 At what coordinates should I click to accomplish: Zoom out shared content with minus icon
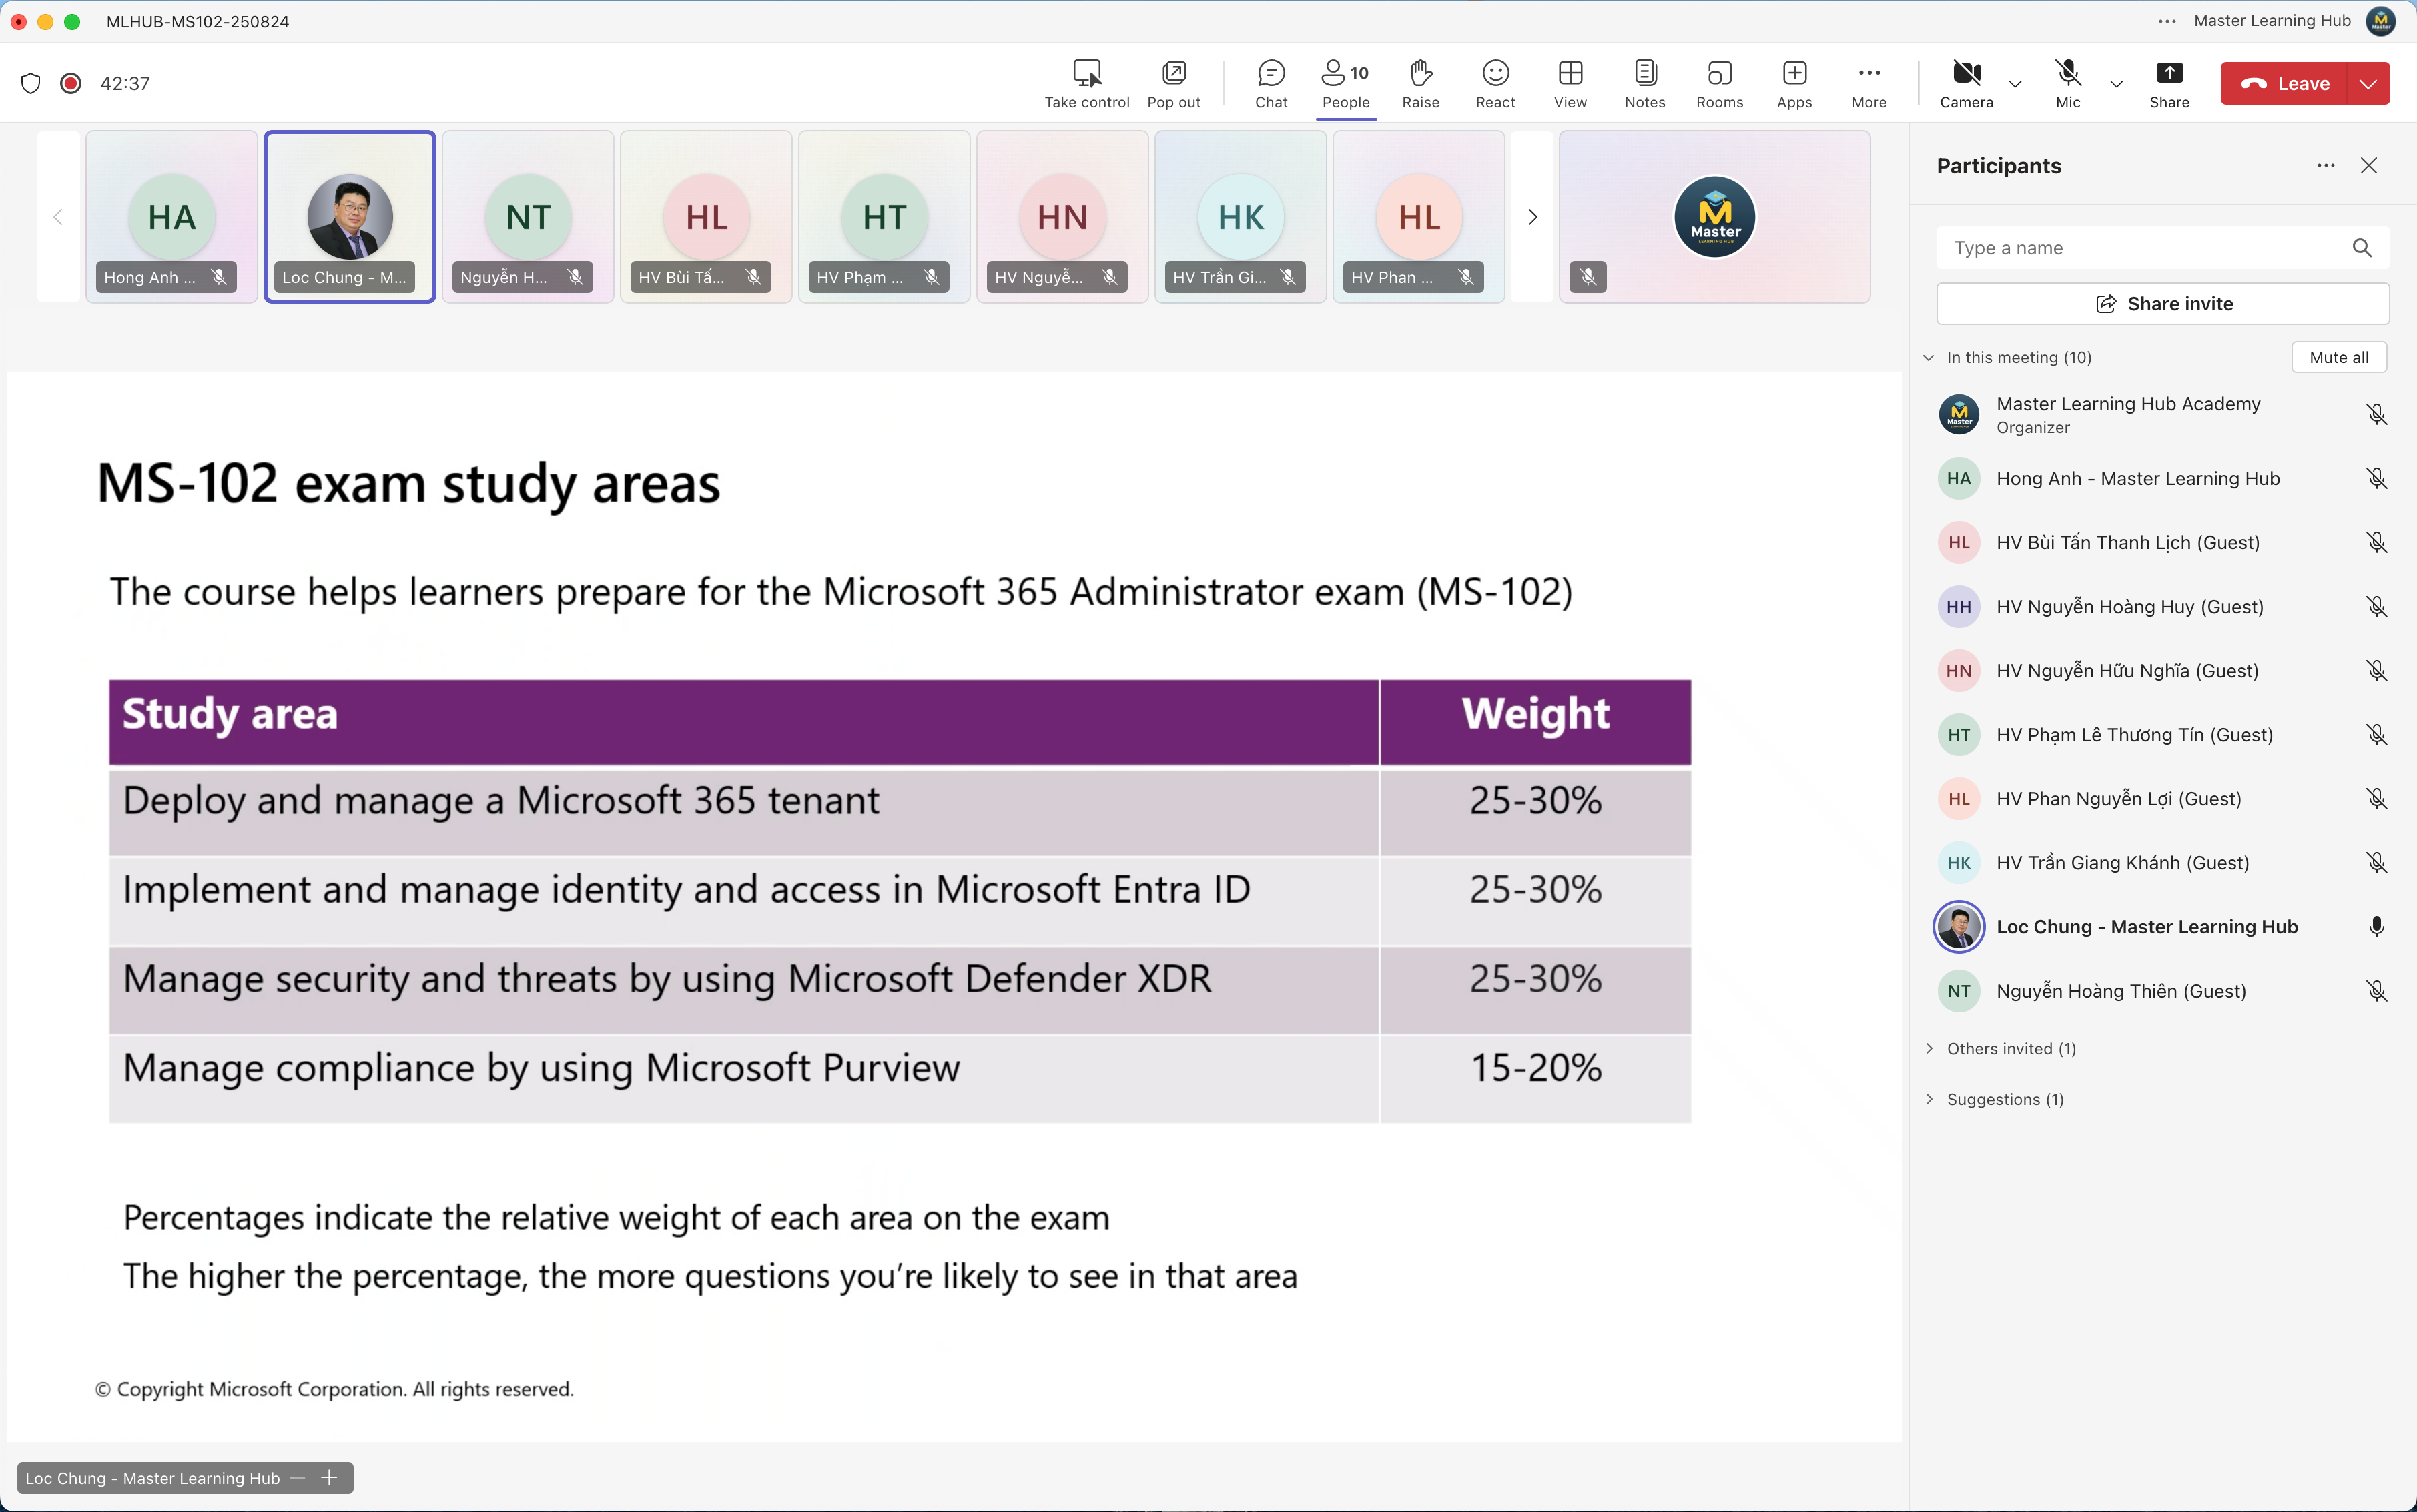[x=297, y=1478]
